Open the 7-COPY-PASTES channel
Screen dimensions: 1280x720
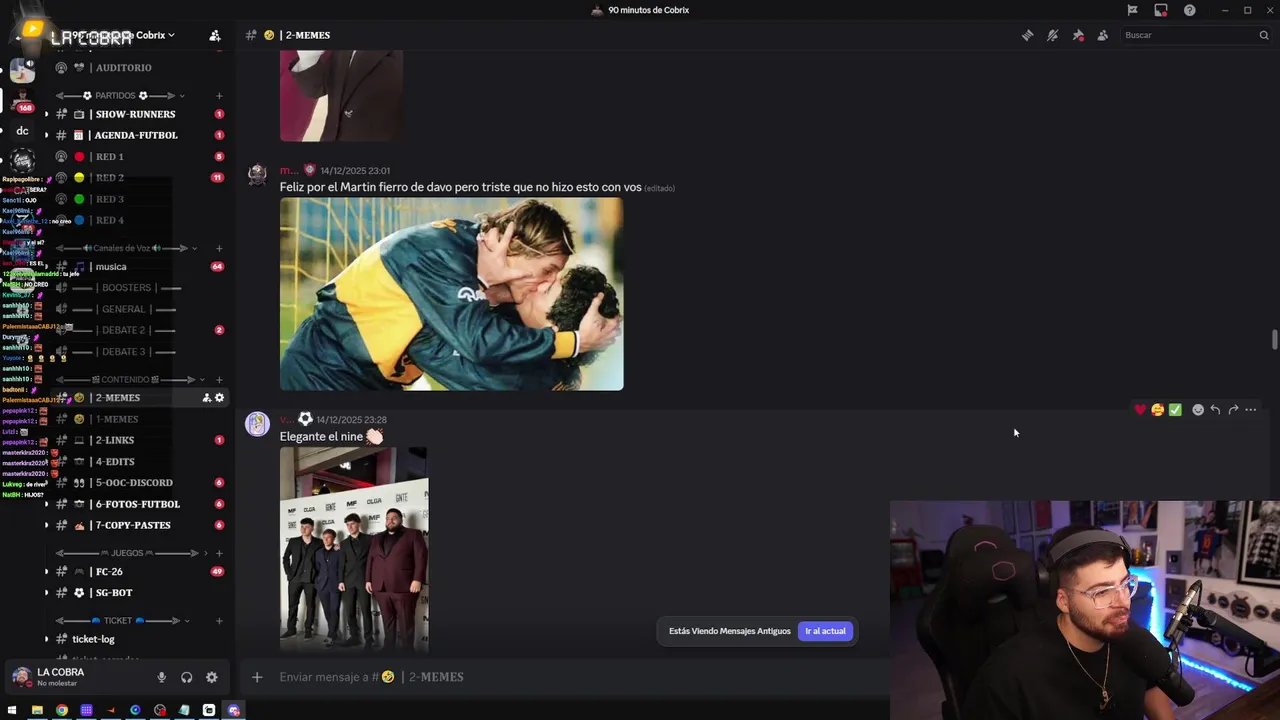[132, 525]
